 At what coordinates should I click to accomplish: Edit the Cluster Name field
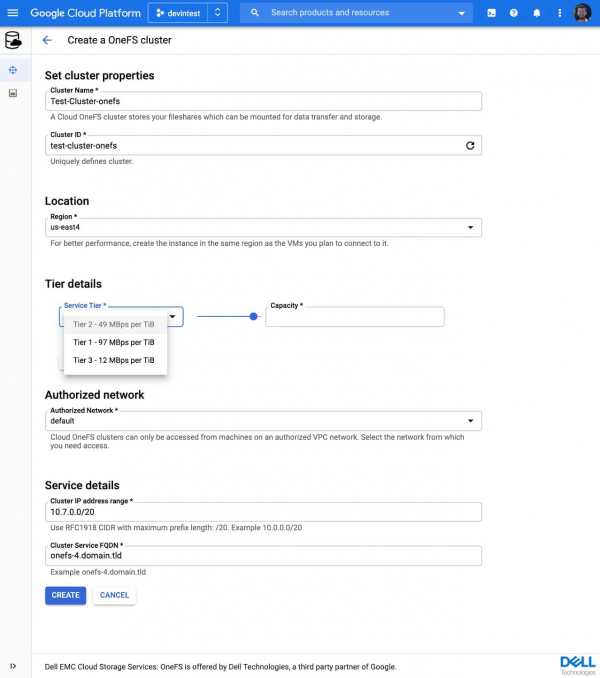[x=263, y=101]
